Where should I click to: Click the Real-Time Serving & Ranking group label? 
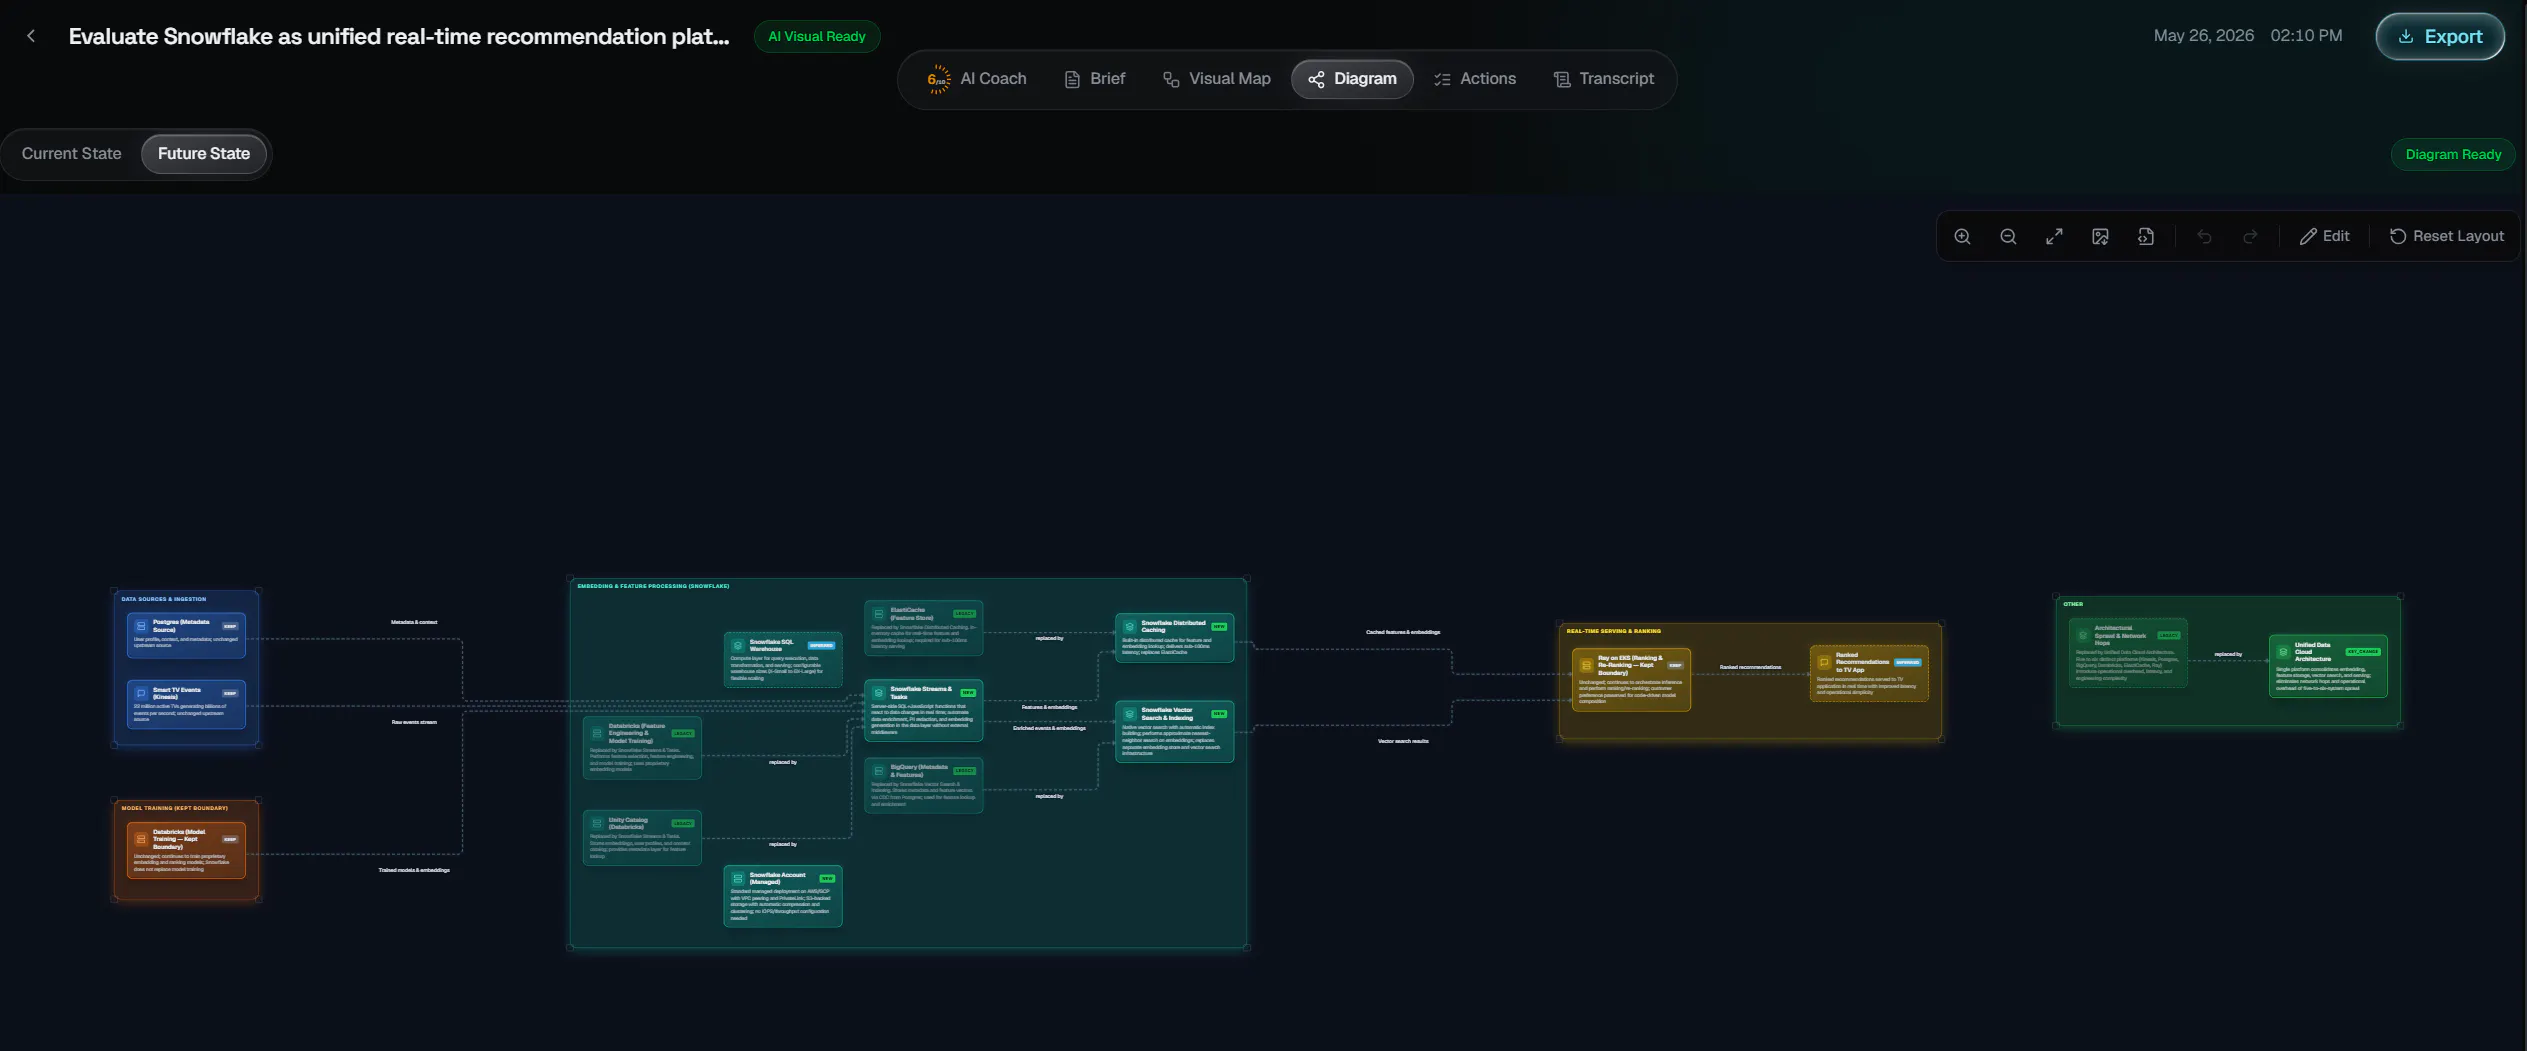[1614, 632]
